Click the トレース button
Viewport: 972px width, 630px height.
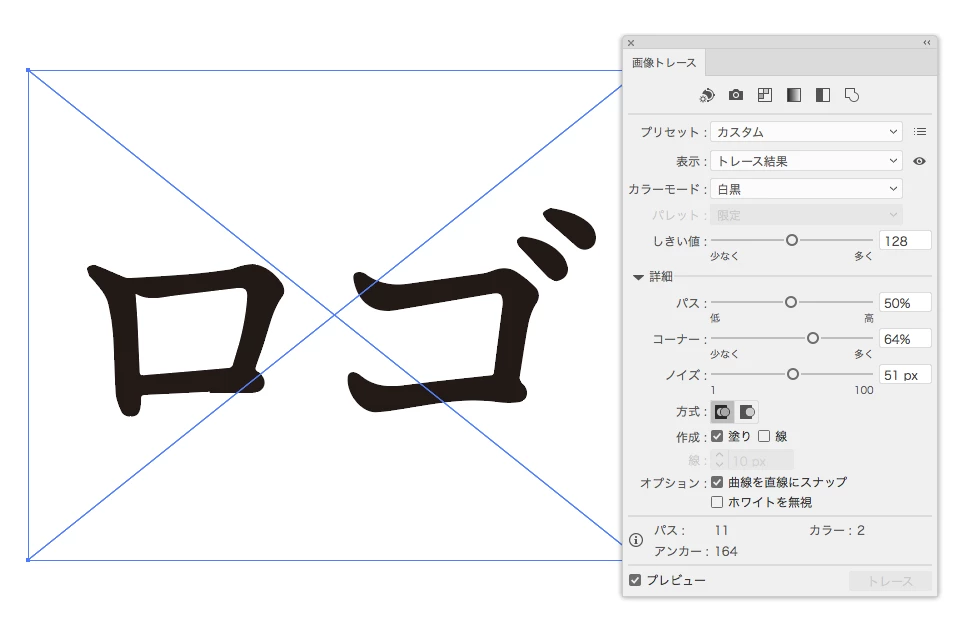pyautogui.click(x=890, y=581)
